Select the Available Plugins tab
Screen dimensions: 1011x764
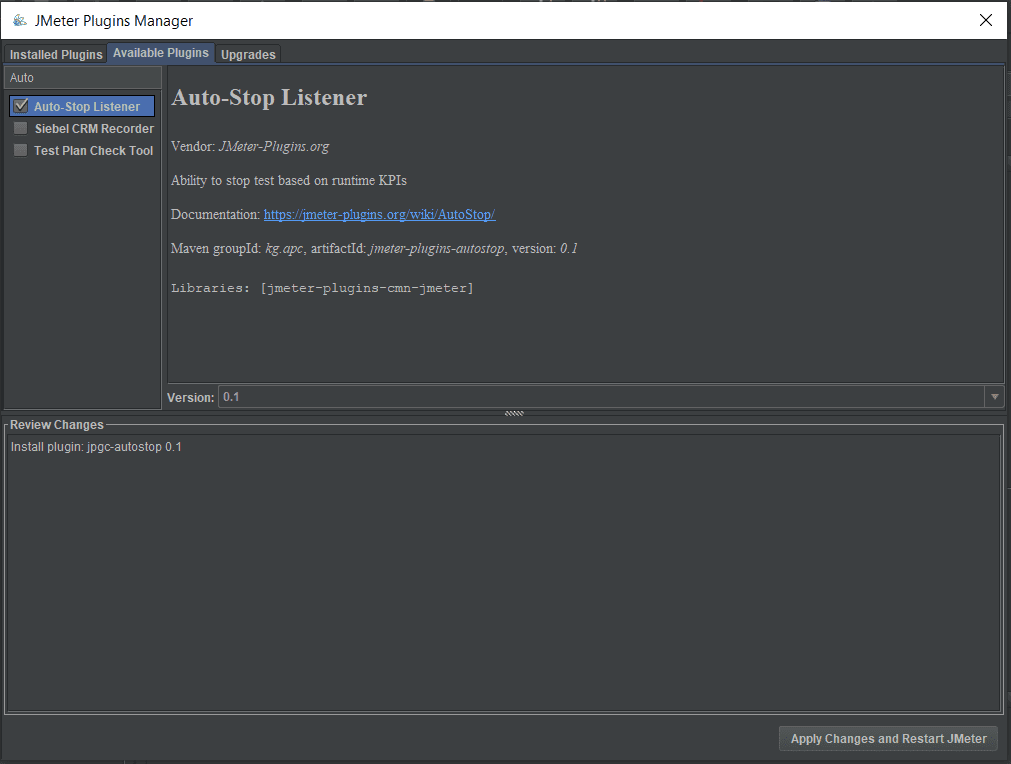tap(161, 53)
